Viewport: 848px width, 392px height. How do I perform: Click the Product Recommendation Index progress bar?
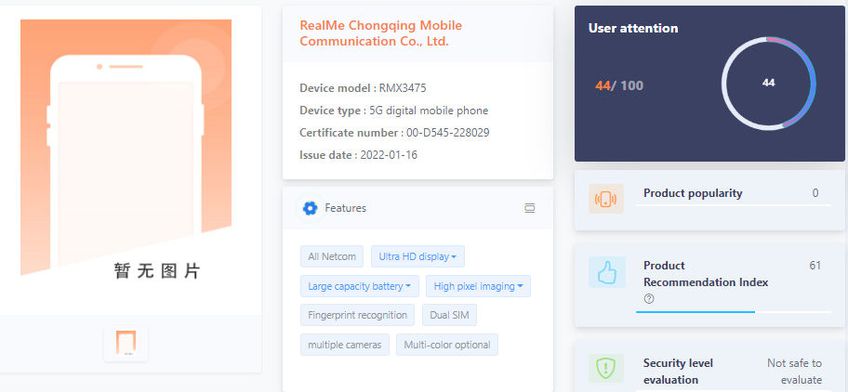[733, 312]
